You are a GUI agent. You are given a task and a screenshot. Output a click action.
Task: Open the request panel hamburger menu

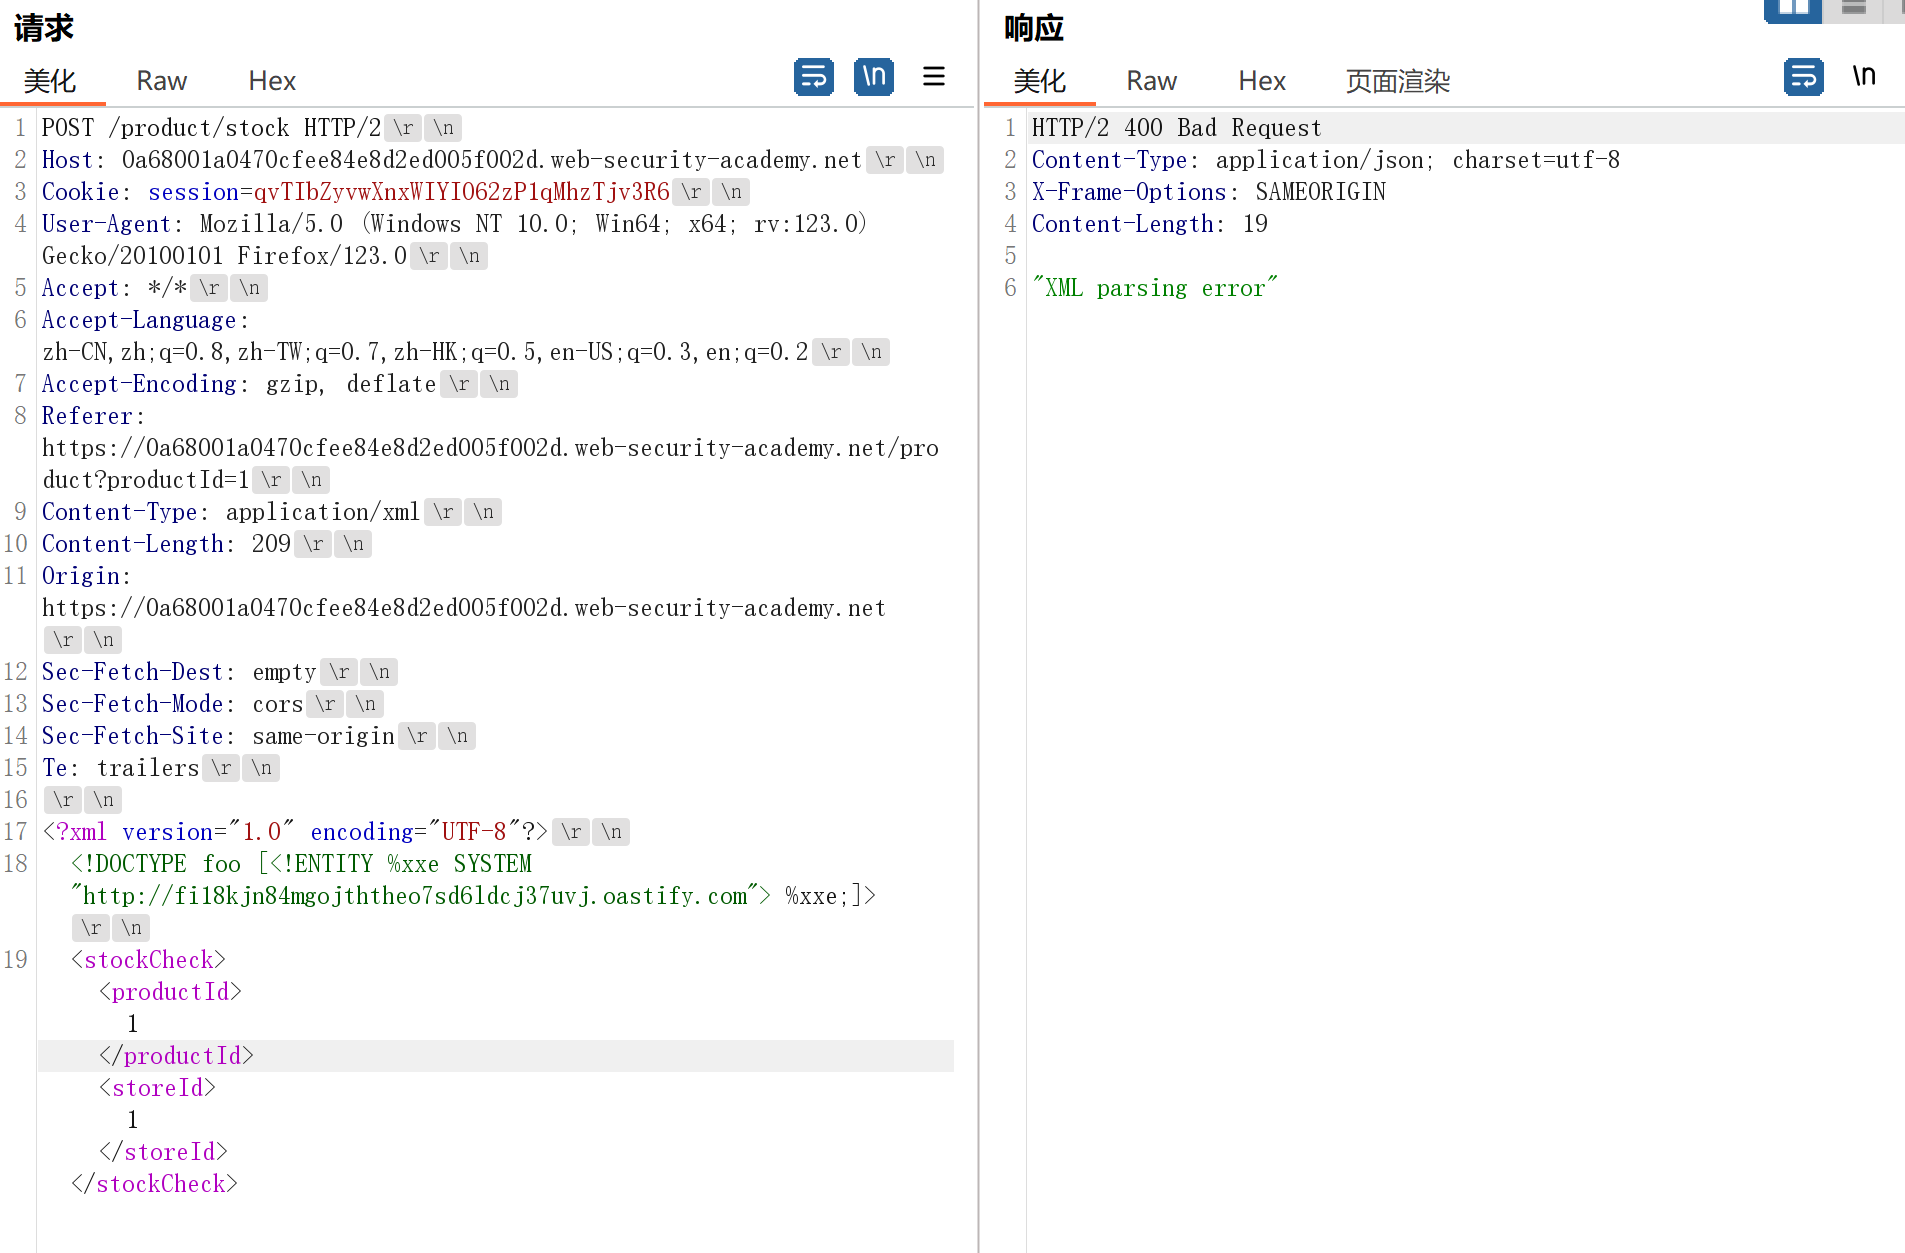tap(934, 77)
